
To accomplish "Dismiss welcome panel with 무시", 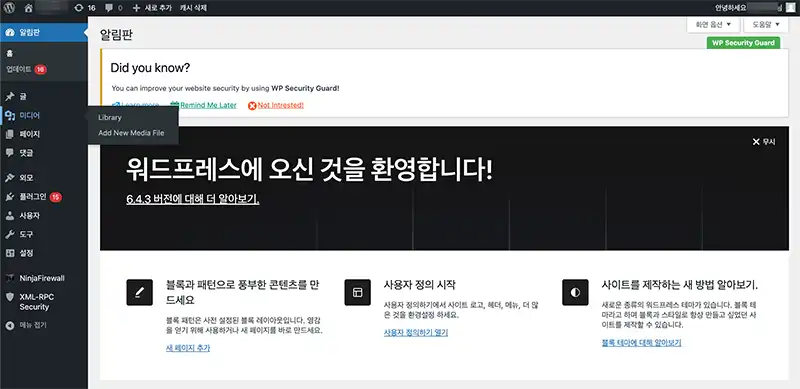I will [x=764, y=142].
